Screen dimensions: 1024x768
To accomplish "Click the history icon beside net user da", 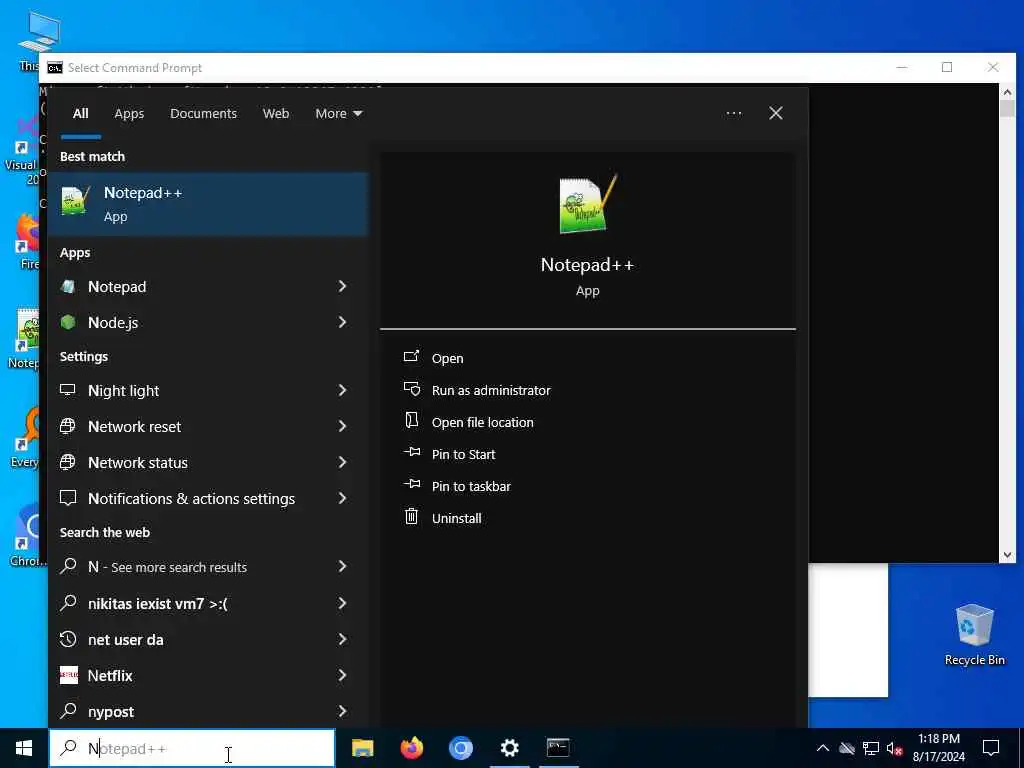I will (x=68, y=639).
